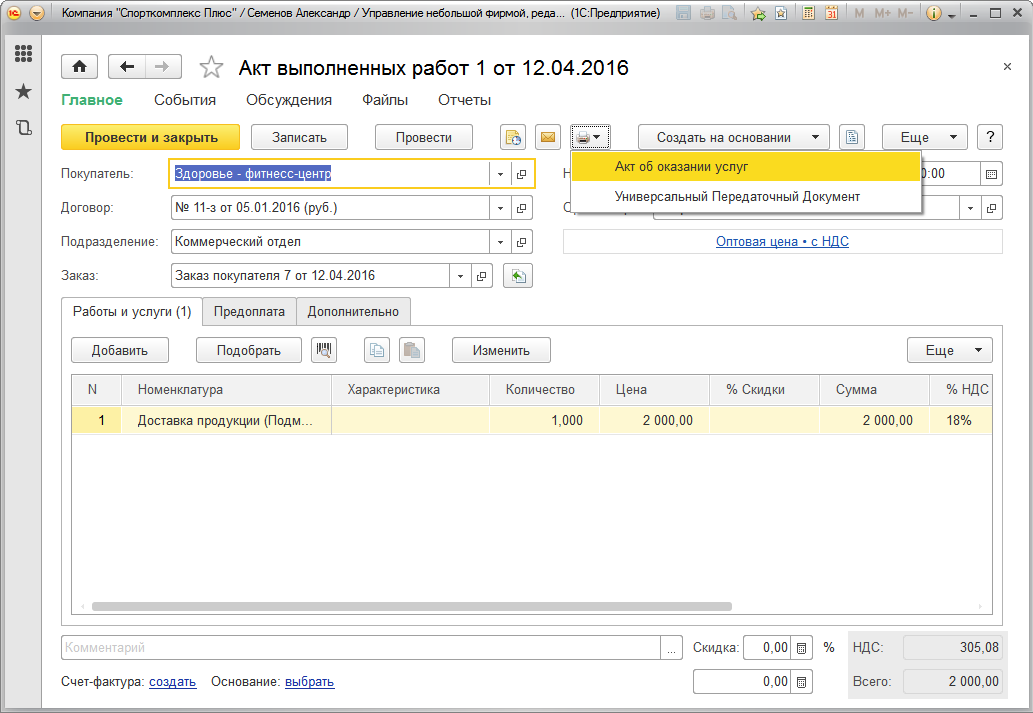
Task: Click the fill from order icon
Action: tap(516, 276)
